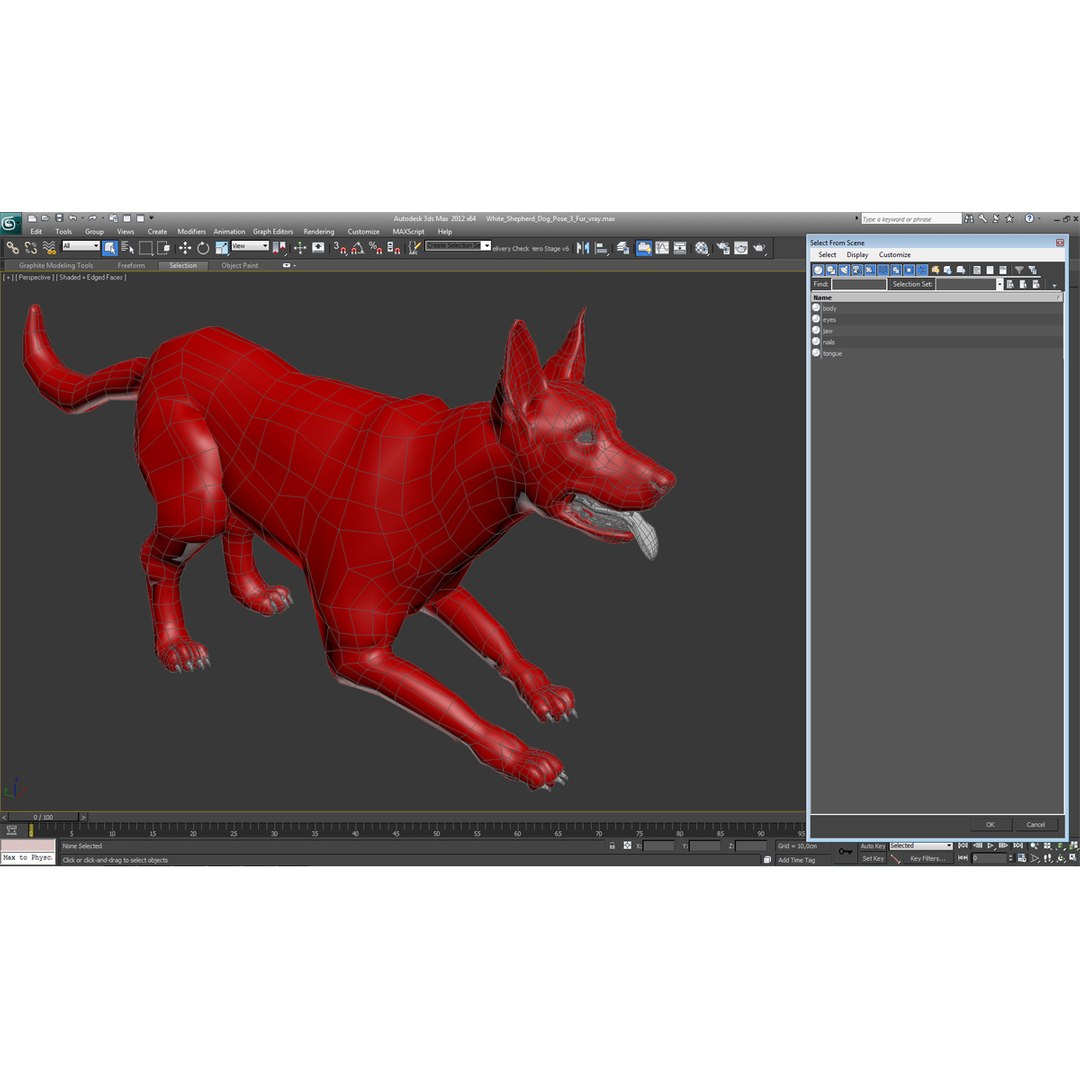The height and width of the screenshot is (1080, 1080).
Task: Activate Select and Move tool
Action: (185, 248)
